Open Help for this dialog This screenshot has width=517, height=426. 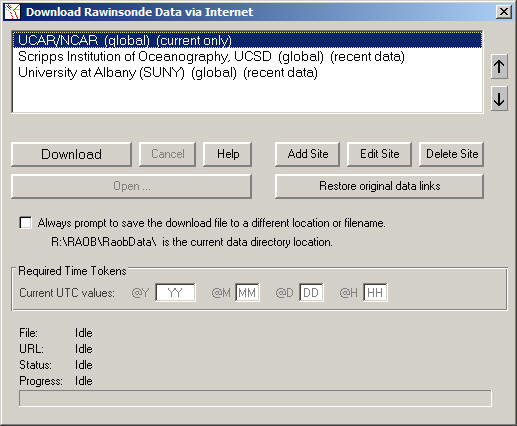[x=228, y=154]
